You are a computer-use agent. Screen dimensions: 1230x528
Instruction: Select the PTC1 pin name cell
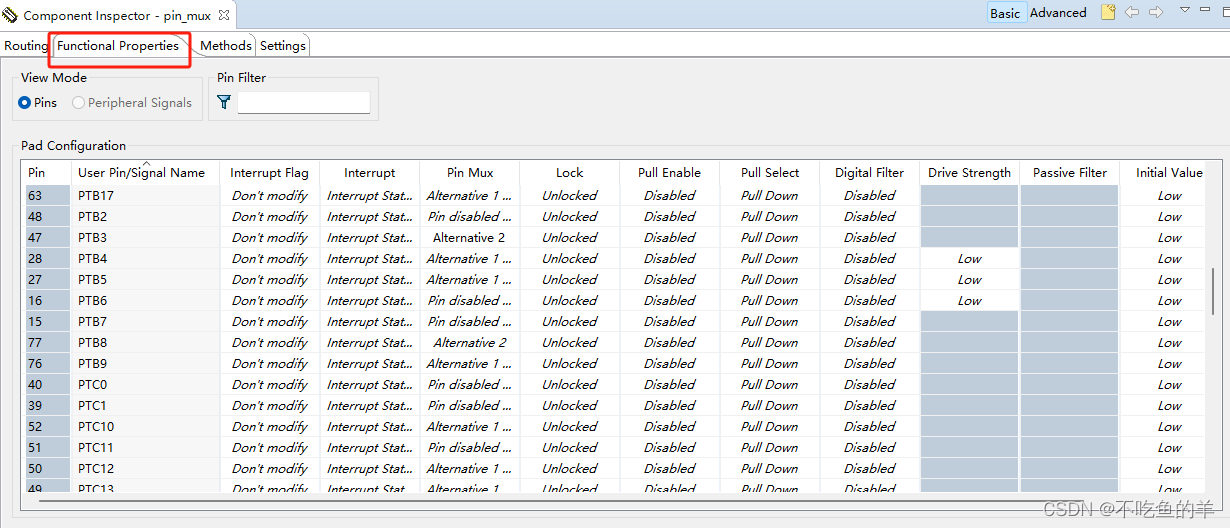145,405
